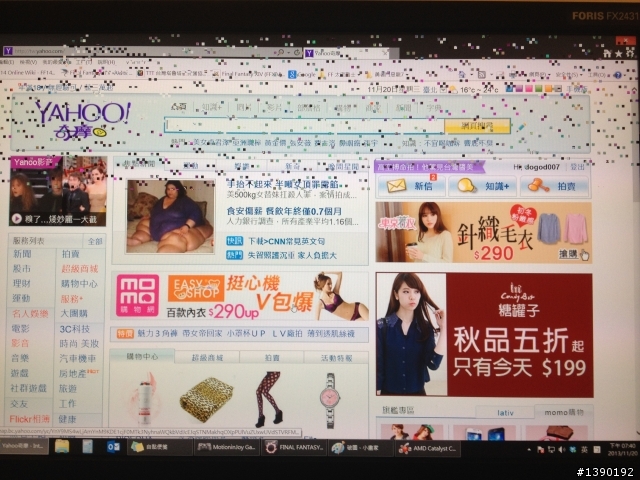640x480 pixels.
Task: Select the momo購物 tab in 旗艦專區
Action: [564, 412]
